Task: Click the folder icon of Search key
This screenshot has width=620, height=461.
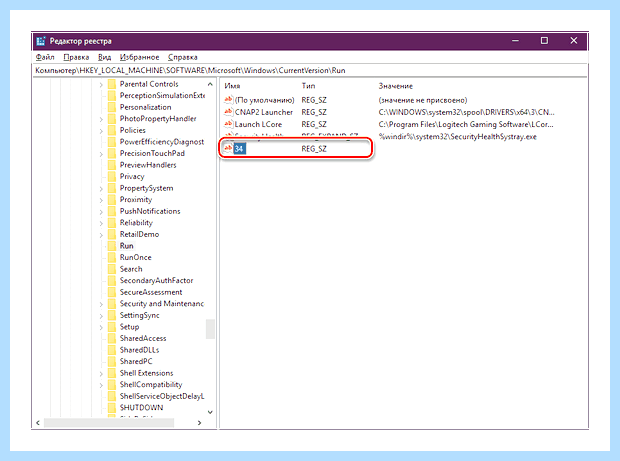Action: pyautogui.click(x=112, y=269)
